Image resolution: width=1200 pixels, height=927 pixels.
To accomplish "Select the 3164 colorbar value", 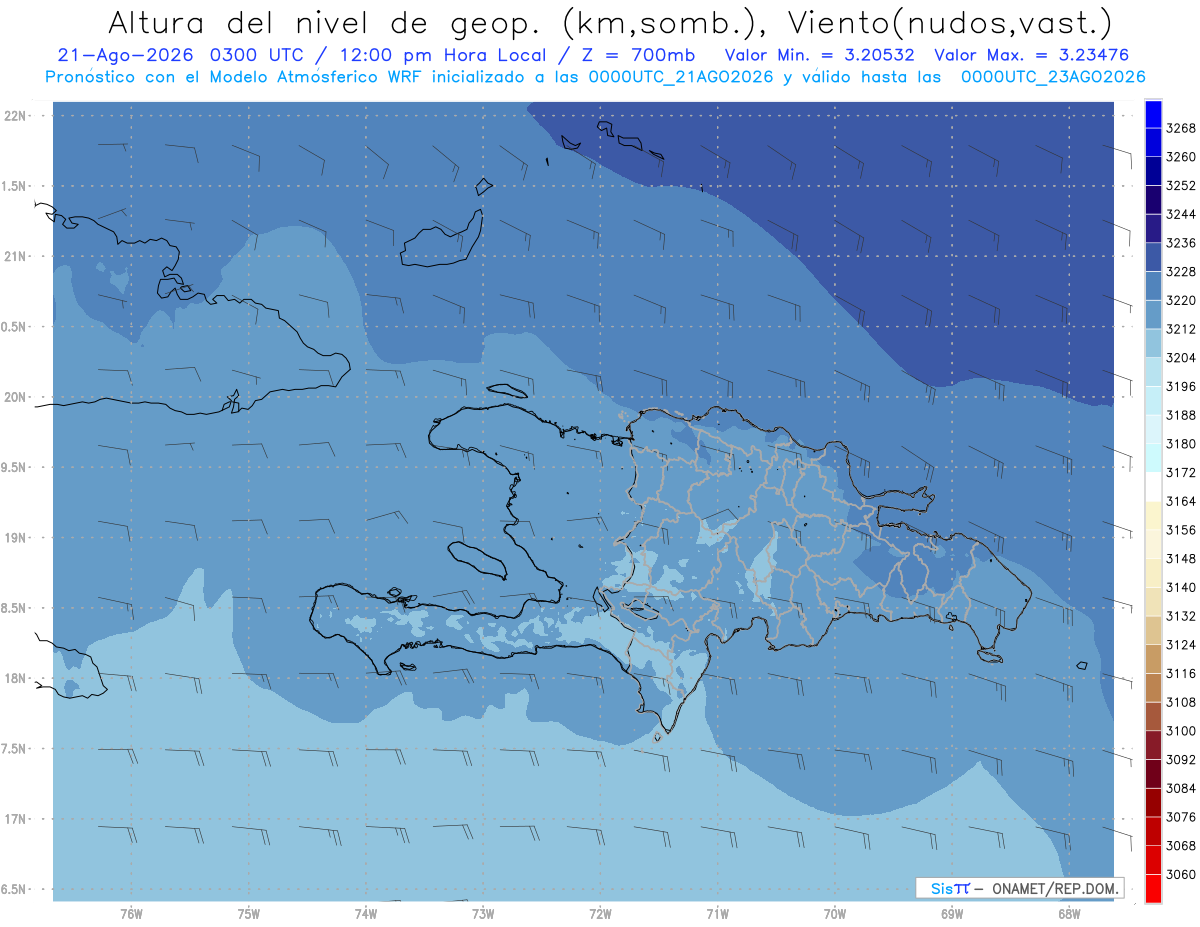I will pyautogui.click(x=1181, y=501).
